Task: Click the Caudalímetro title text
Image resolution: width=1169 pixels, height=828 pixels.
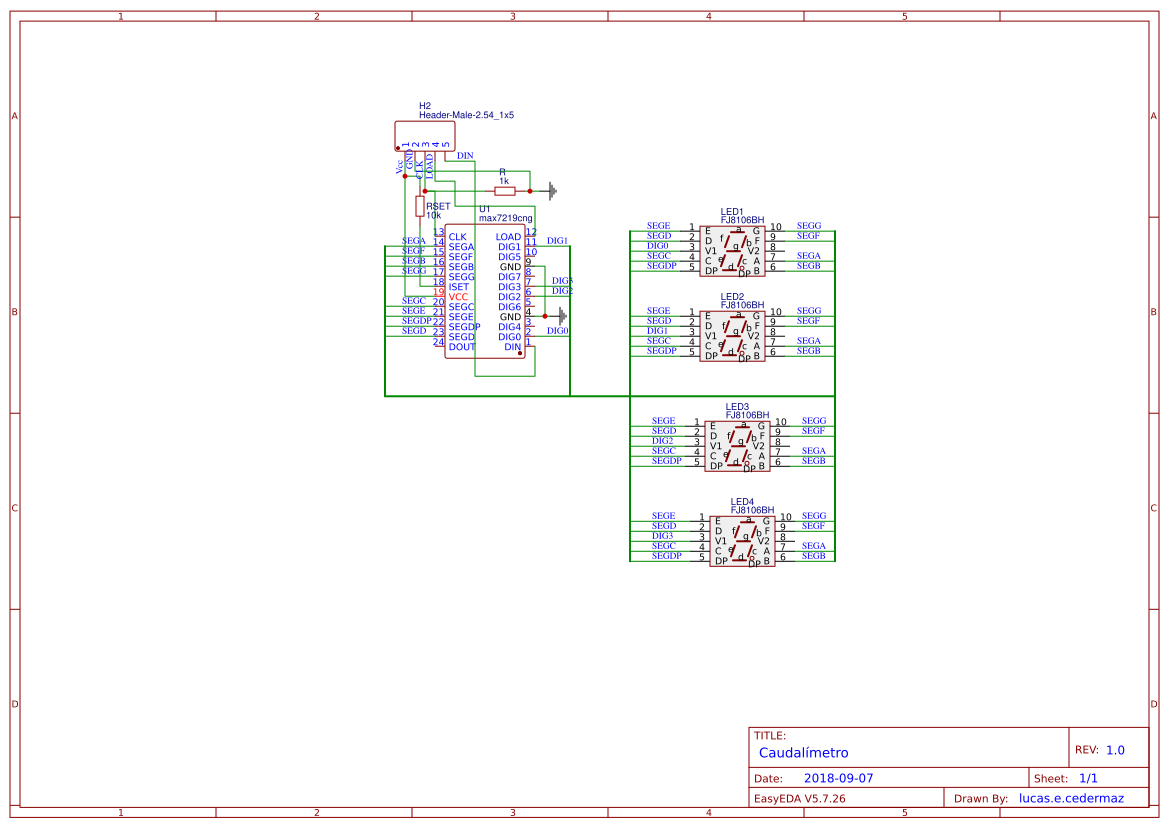Action: [x=803, y=752]
